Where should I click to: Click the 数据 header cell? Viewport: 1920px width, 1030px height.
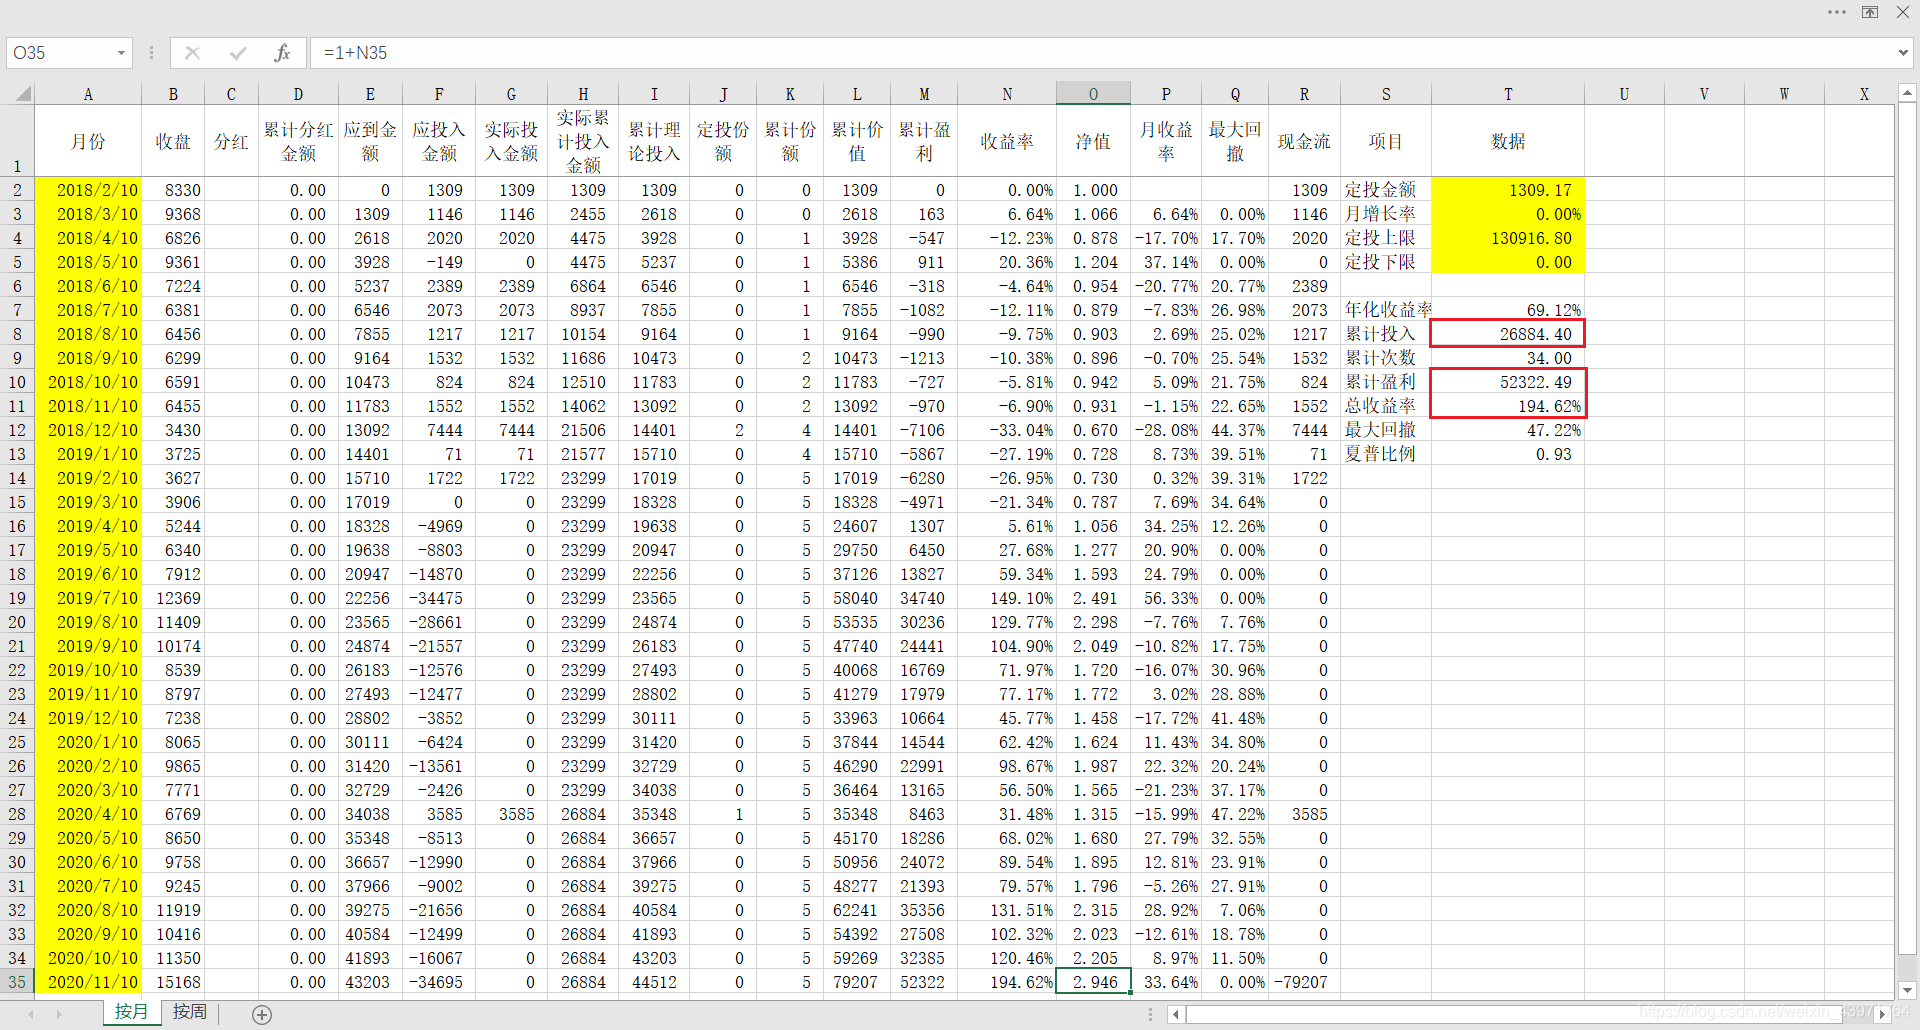click(1508, 142)
